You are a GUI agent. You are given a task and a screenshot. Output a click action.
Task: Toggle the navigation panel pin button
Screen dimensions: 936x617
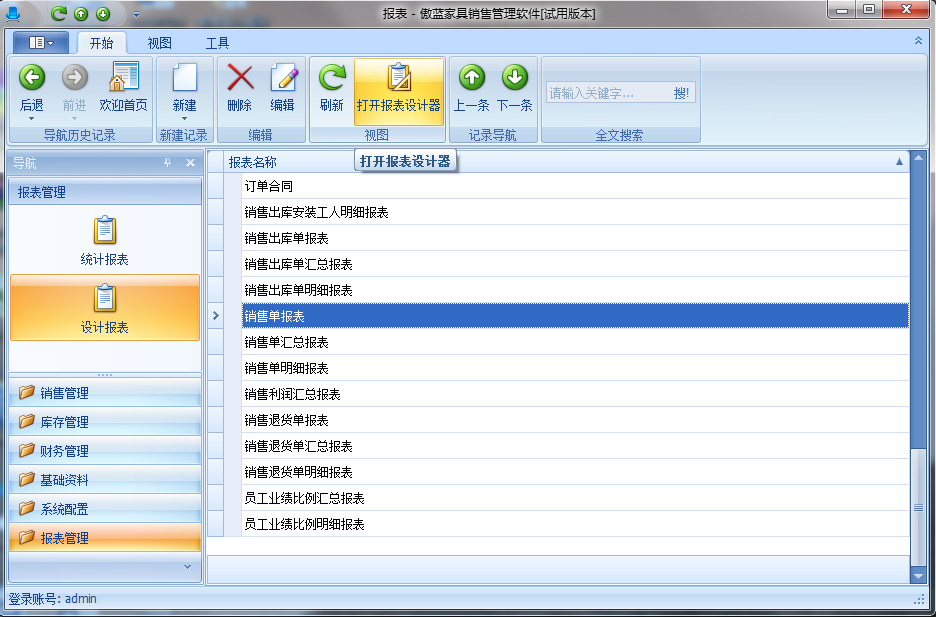tap(168, 163)
